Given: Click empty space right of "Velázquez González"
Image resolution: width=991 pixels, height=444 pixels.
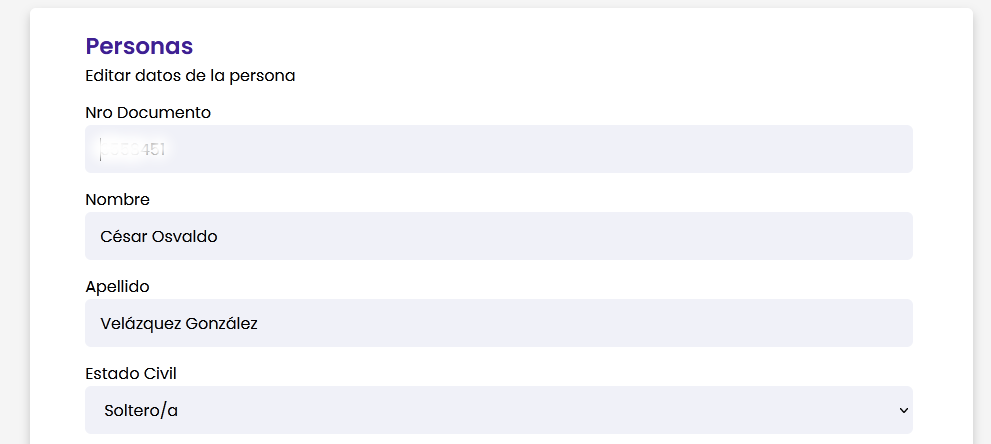Looking at the screenshot, I should click(580, 324).
